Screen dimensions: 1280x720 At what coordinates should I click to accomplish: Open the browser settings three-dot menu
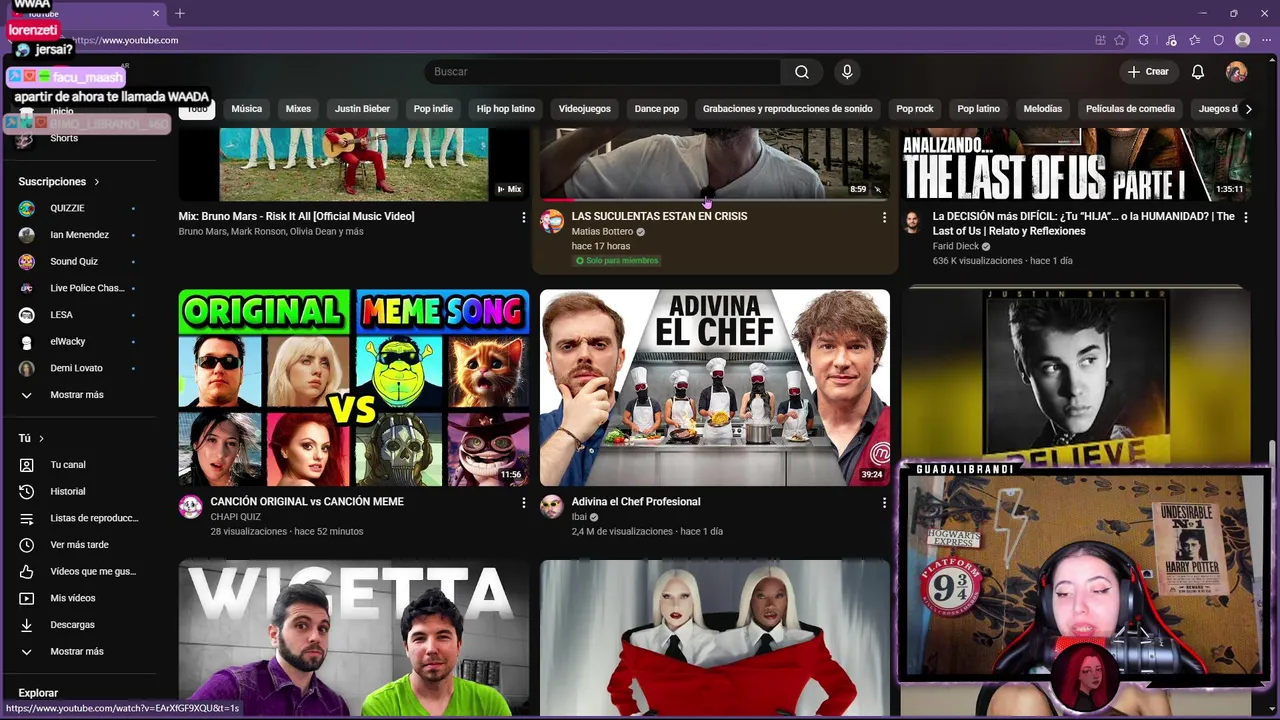point(1267,40)
